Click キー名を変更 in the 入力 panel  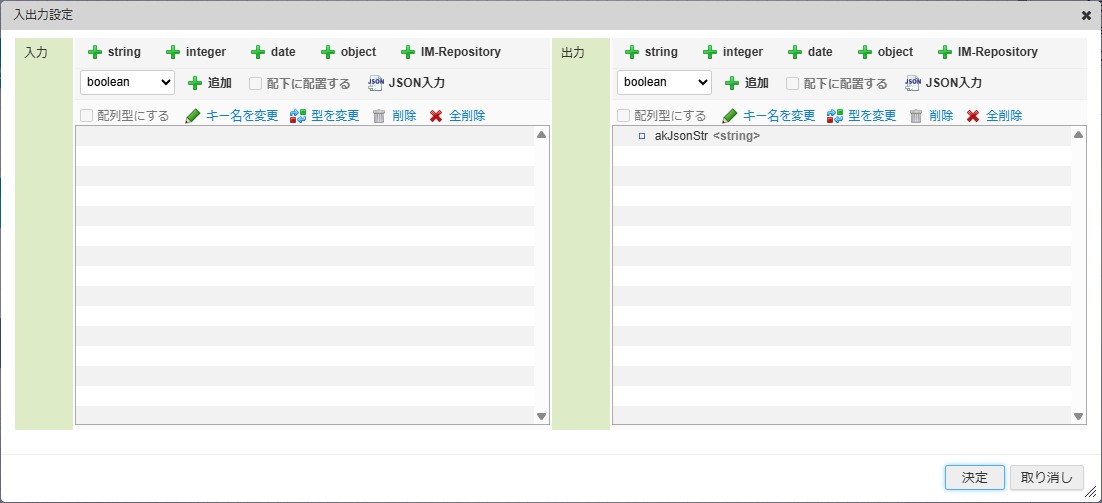click(x=232, y=116)
